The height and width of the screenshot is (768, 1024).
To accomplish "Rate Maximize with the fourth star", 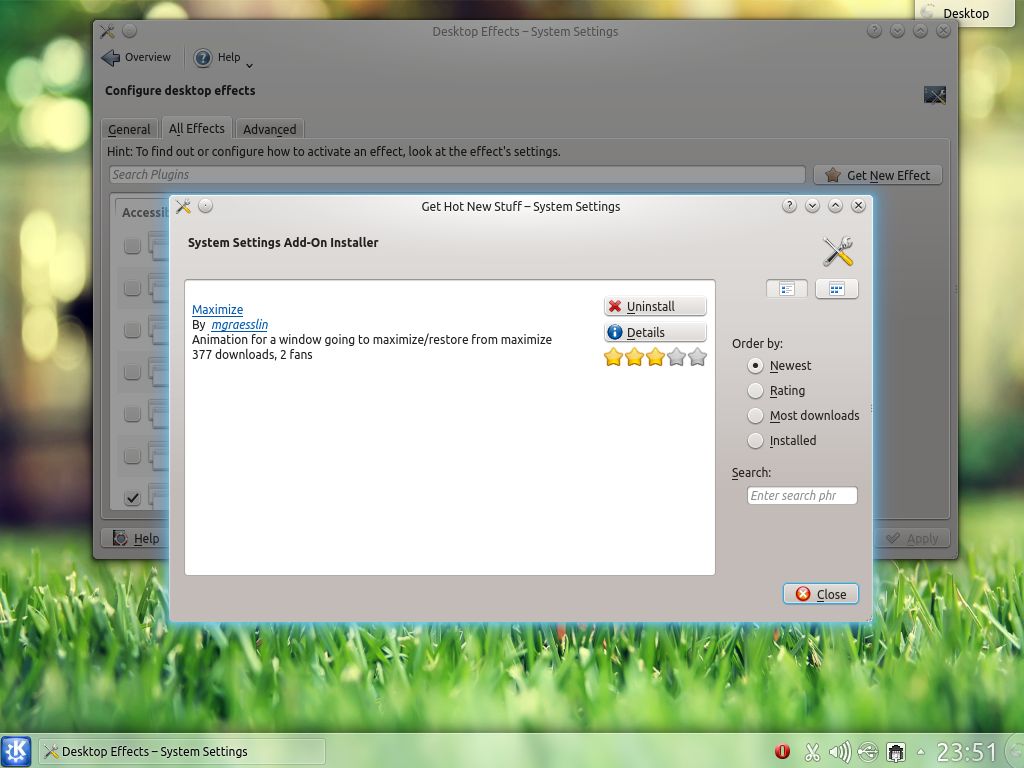I will (677, 357).
